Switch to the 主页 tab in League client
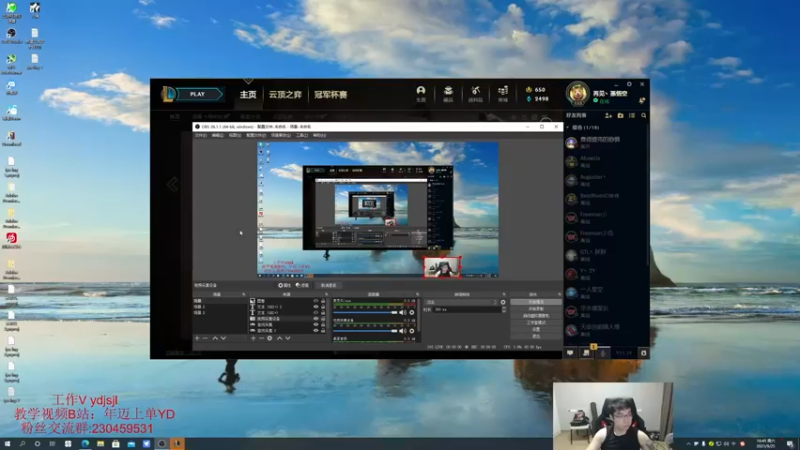 248,94
